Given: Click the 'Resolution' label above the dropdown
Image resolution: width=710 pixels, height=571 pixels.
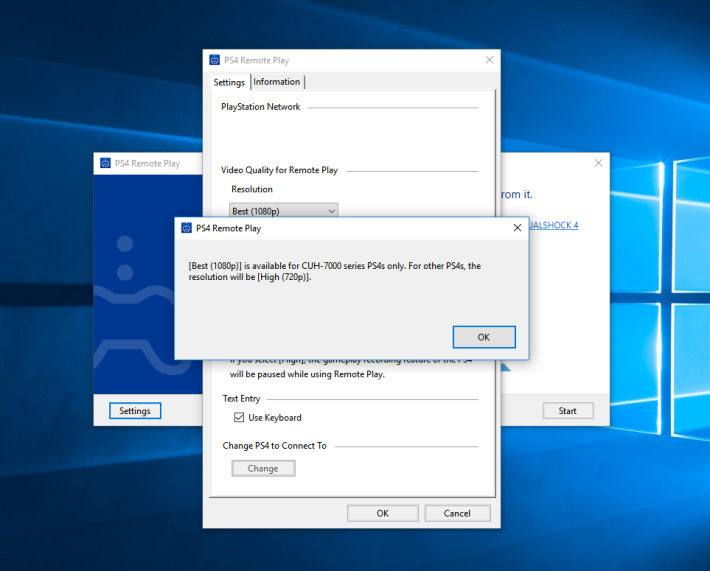Looking at the screenshot, I should point(252,189).
